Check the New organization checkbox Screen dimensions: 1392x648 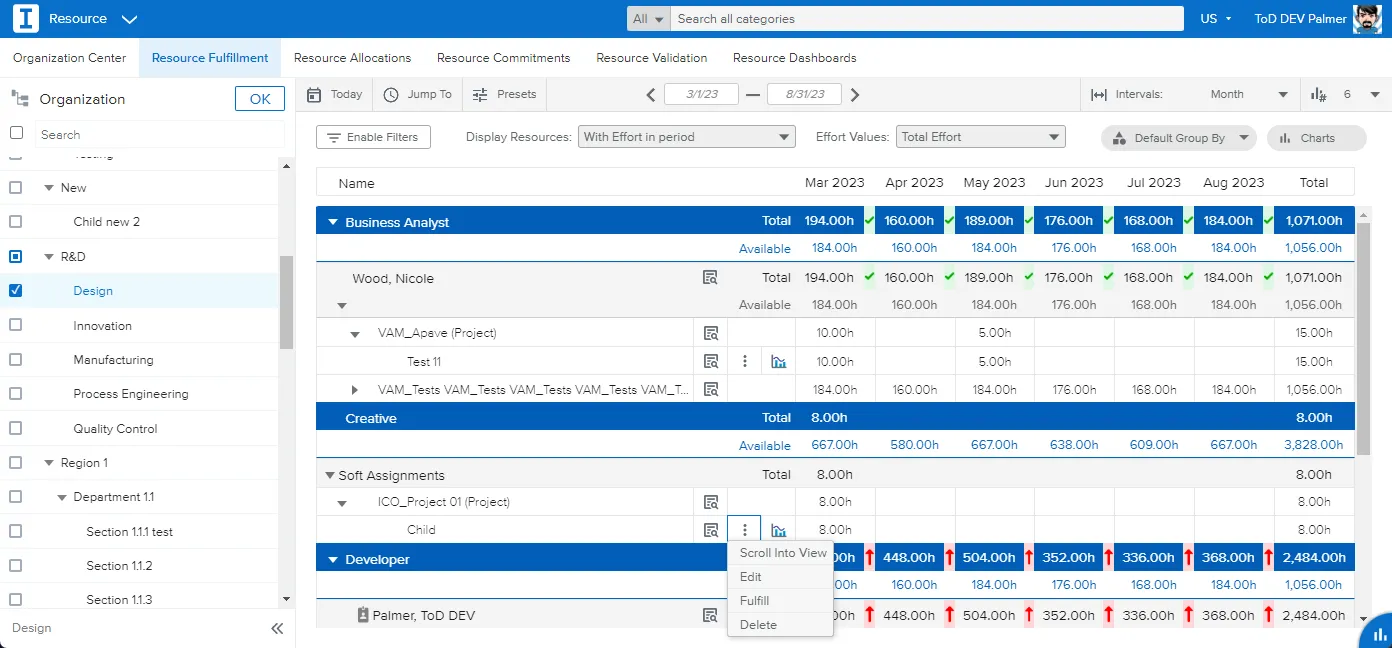(x=16, y=188)
